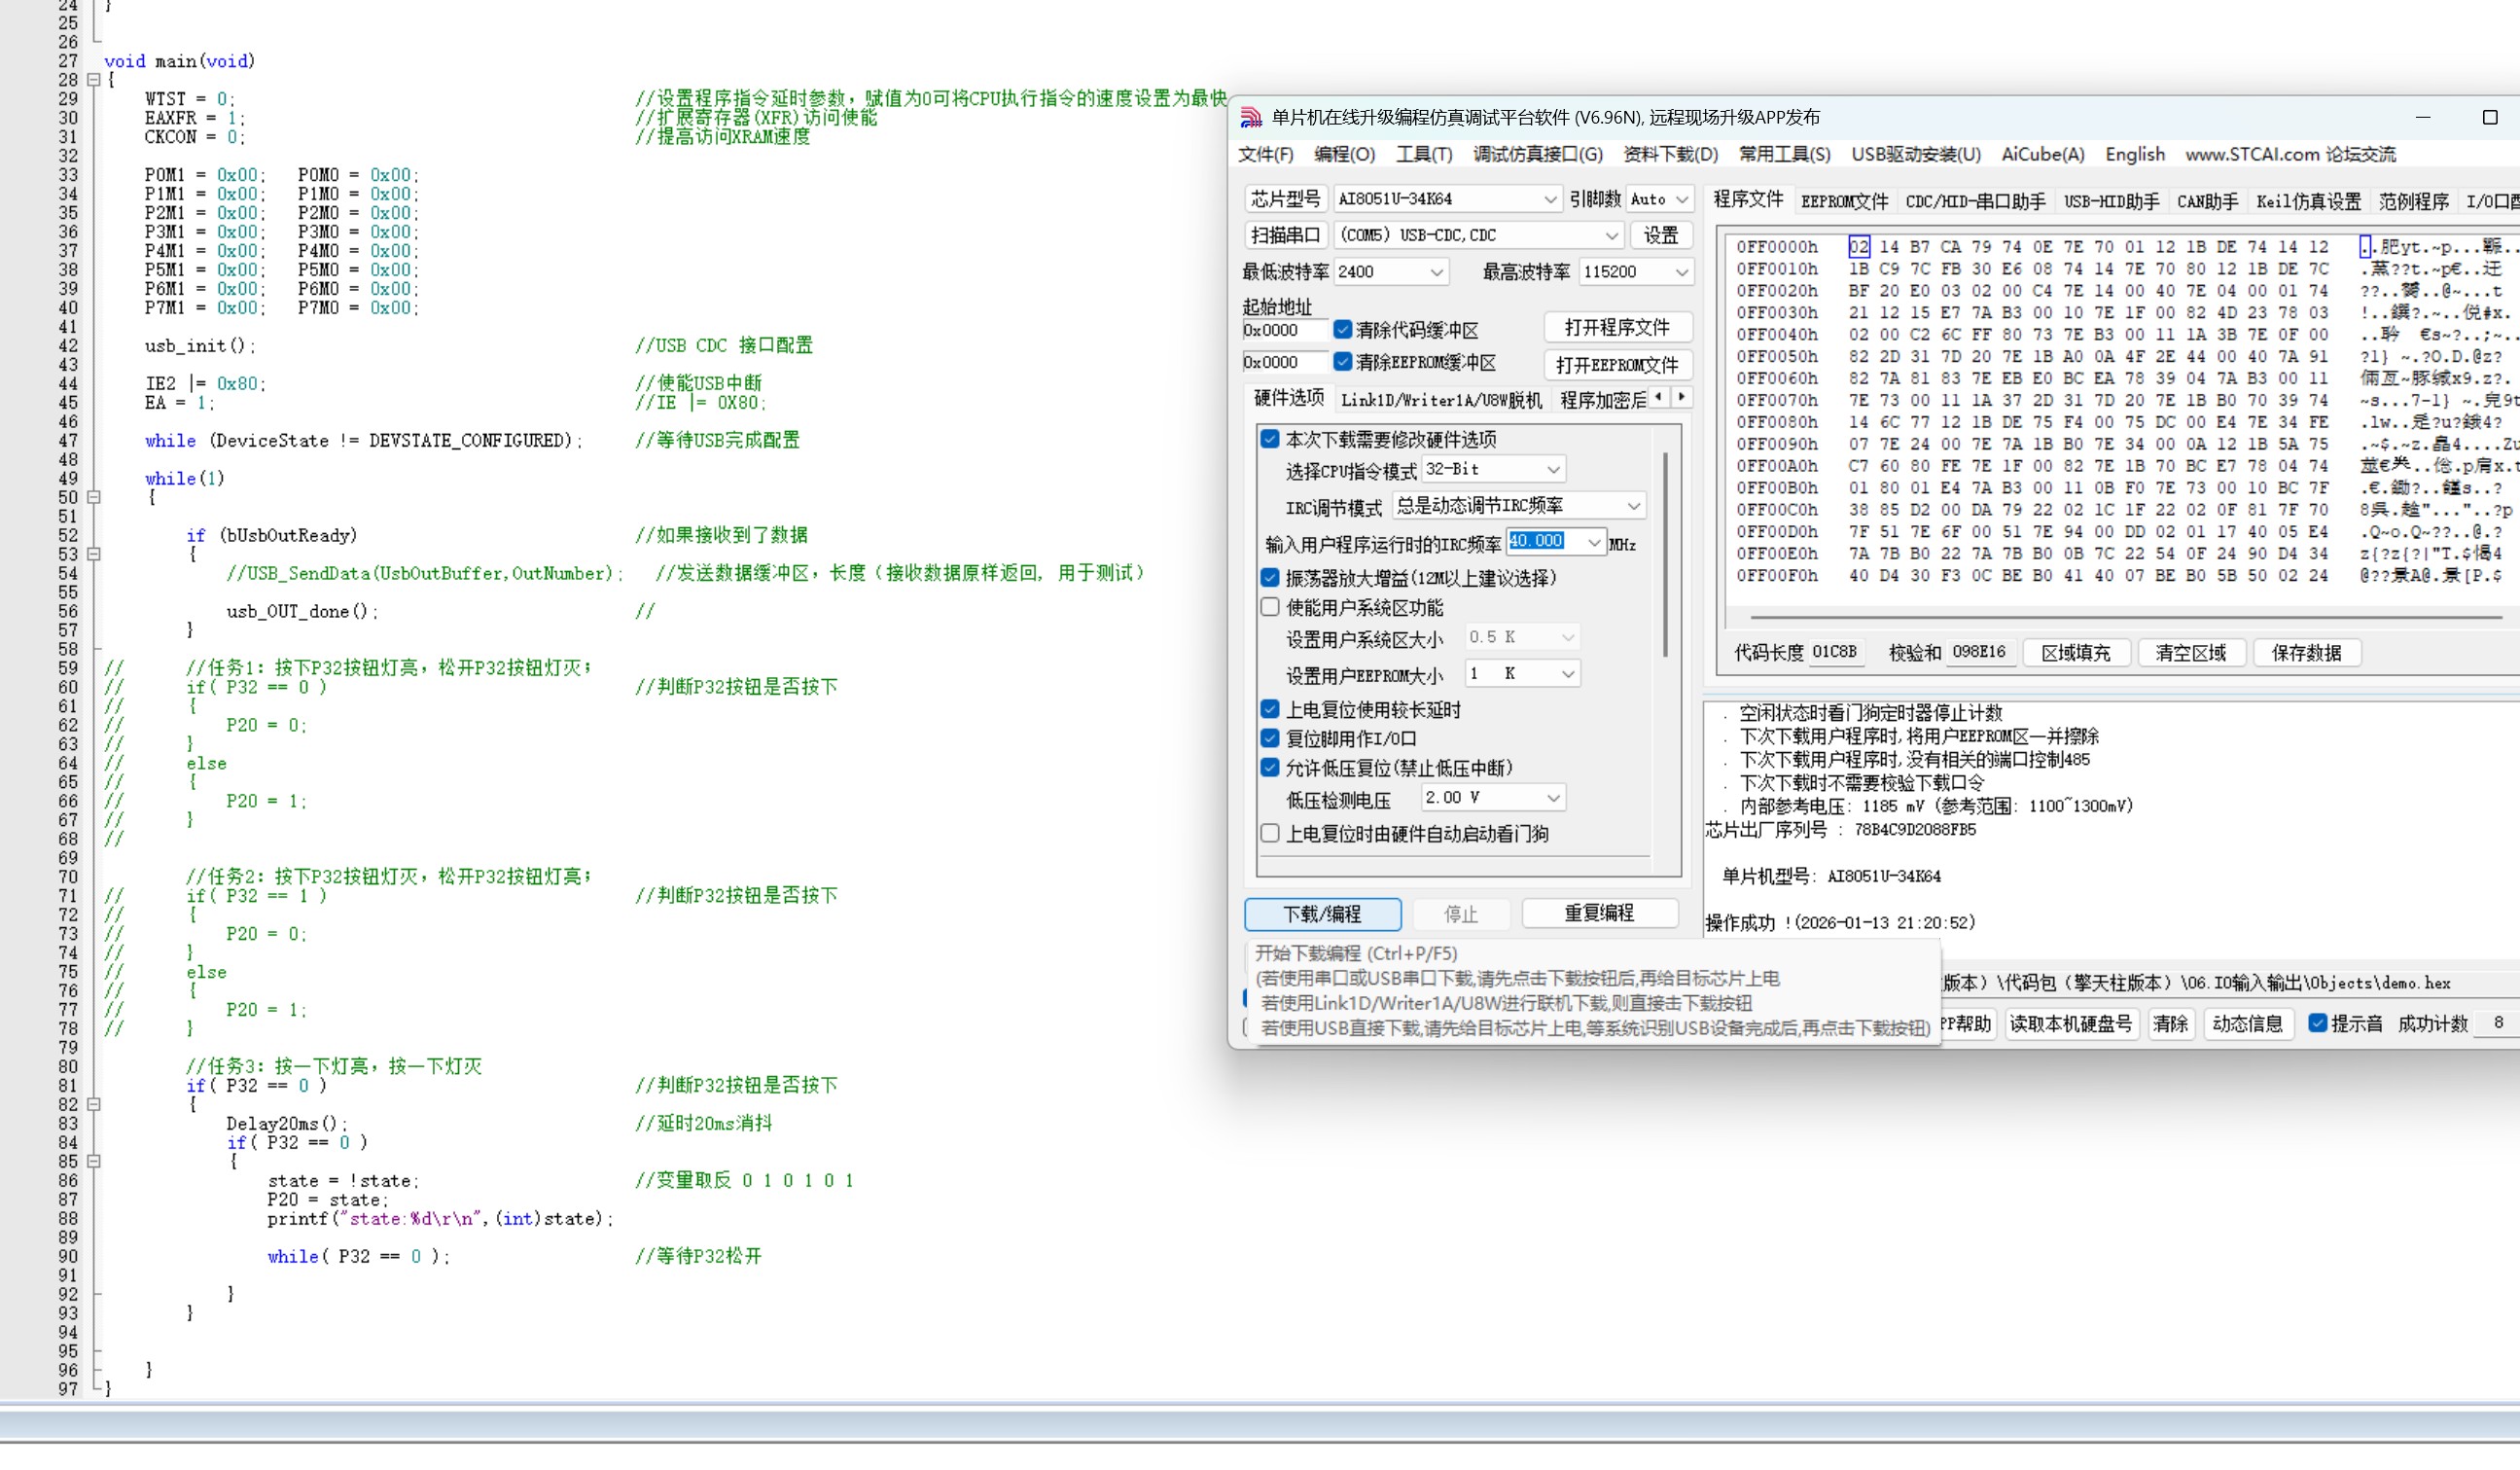Click the 打开程序文件 button
Viewport: 2520px width, 1470px height.
(x=1616, y=327)
